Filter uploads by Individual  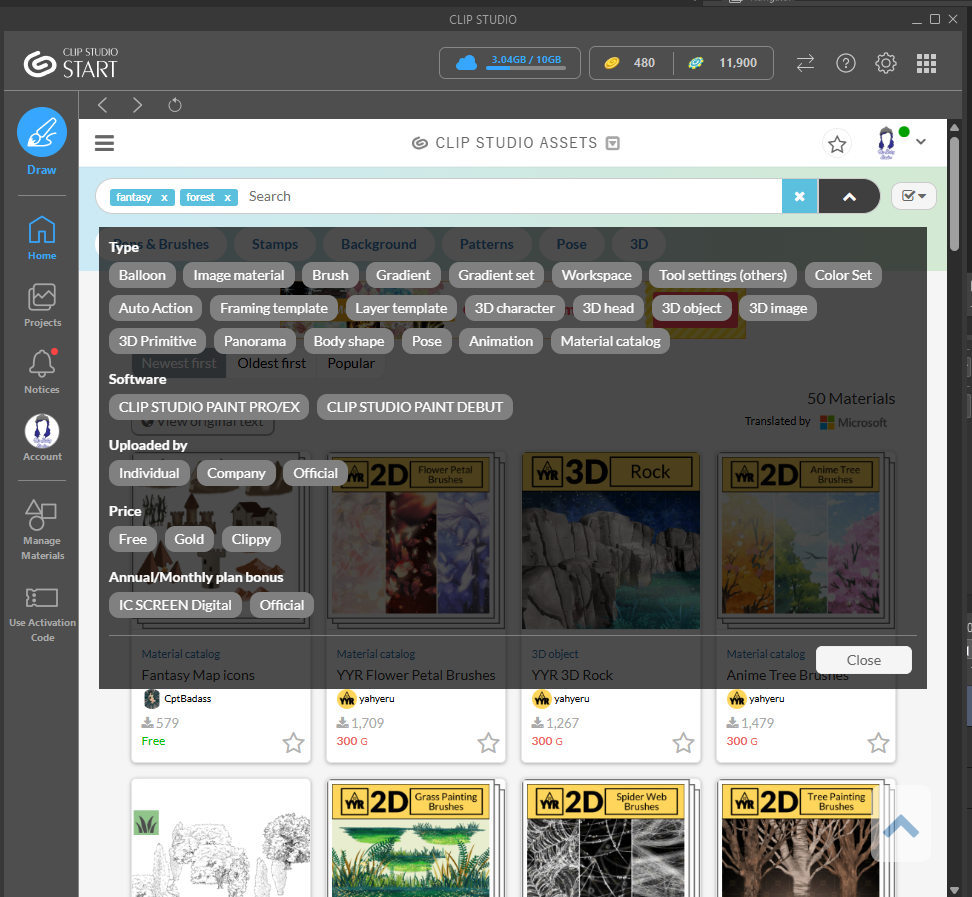(149, 474)
